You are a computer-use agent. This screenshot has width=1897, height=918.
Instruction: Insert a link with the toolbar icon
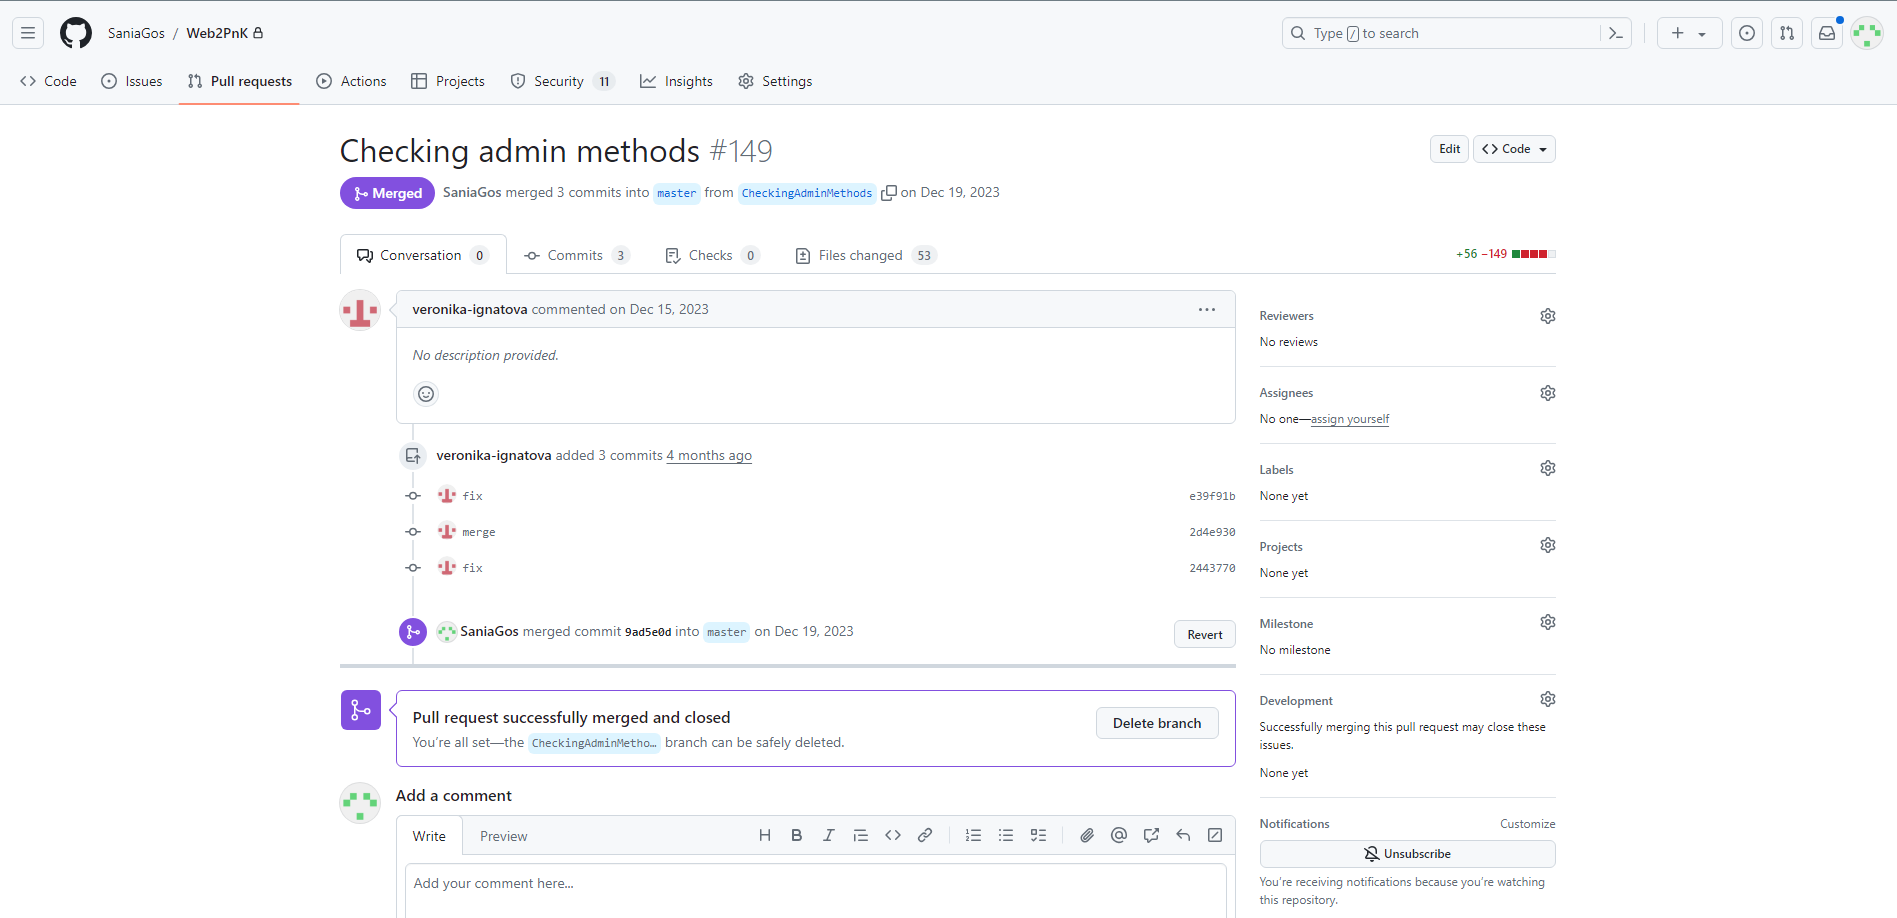(x=925, y=835)
